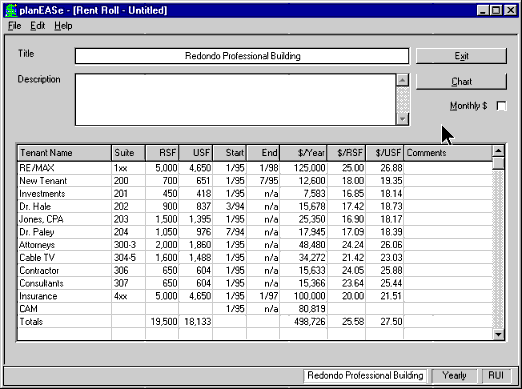Open the File menu

[14, 26]
